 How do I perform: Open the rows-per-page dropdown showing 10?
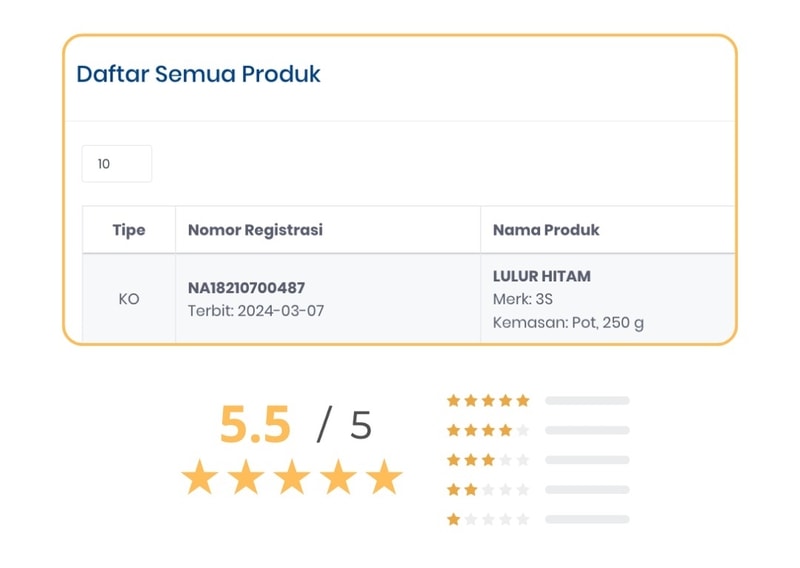click(x=116, y=164)
